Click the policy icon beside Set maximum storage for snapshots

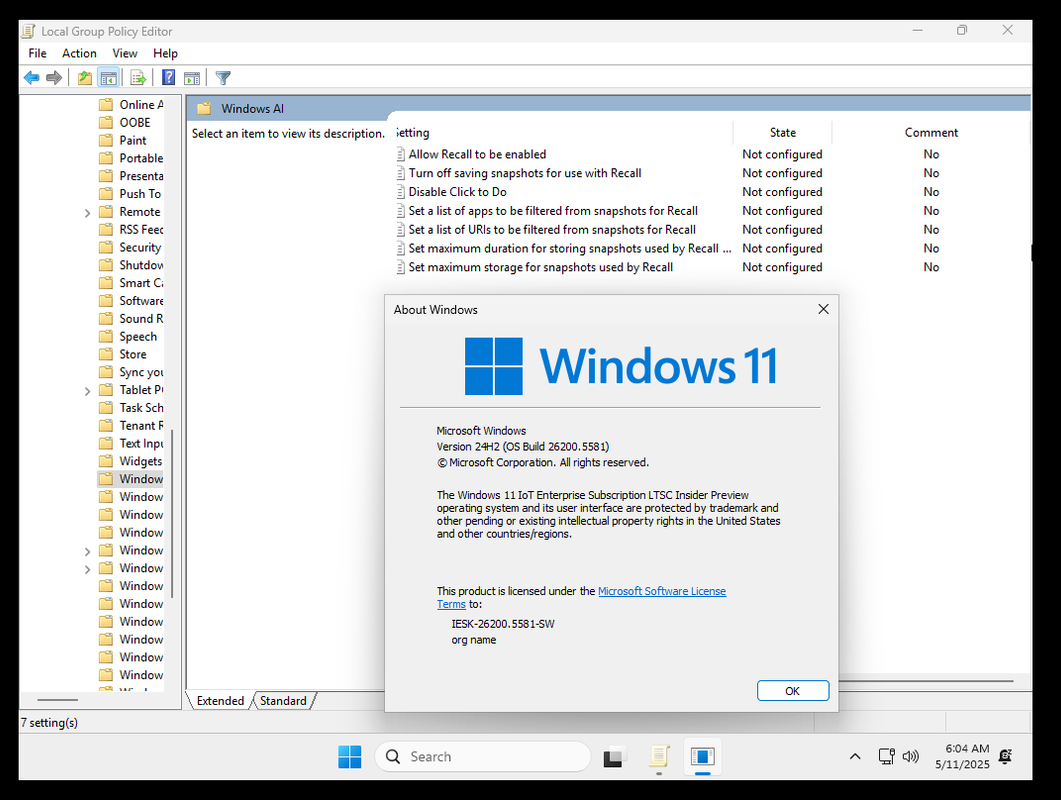pyautogui.click(x=401, y=267)
